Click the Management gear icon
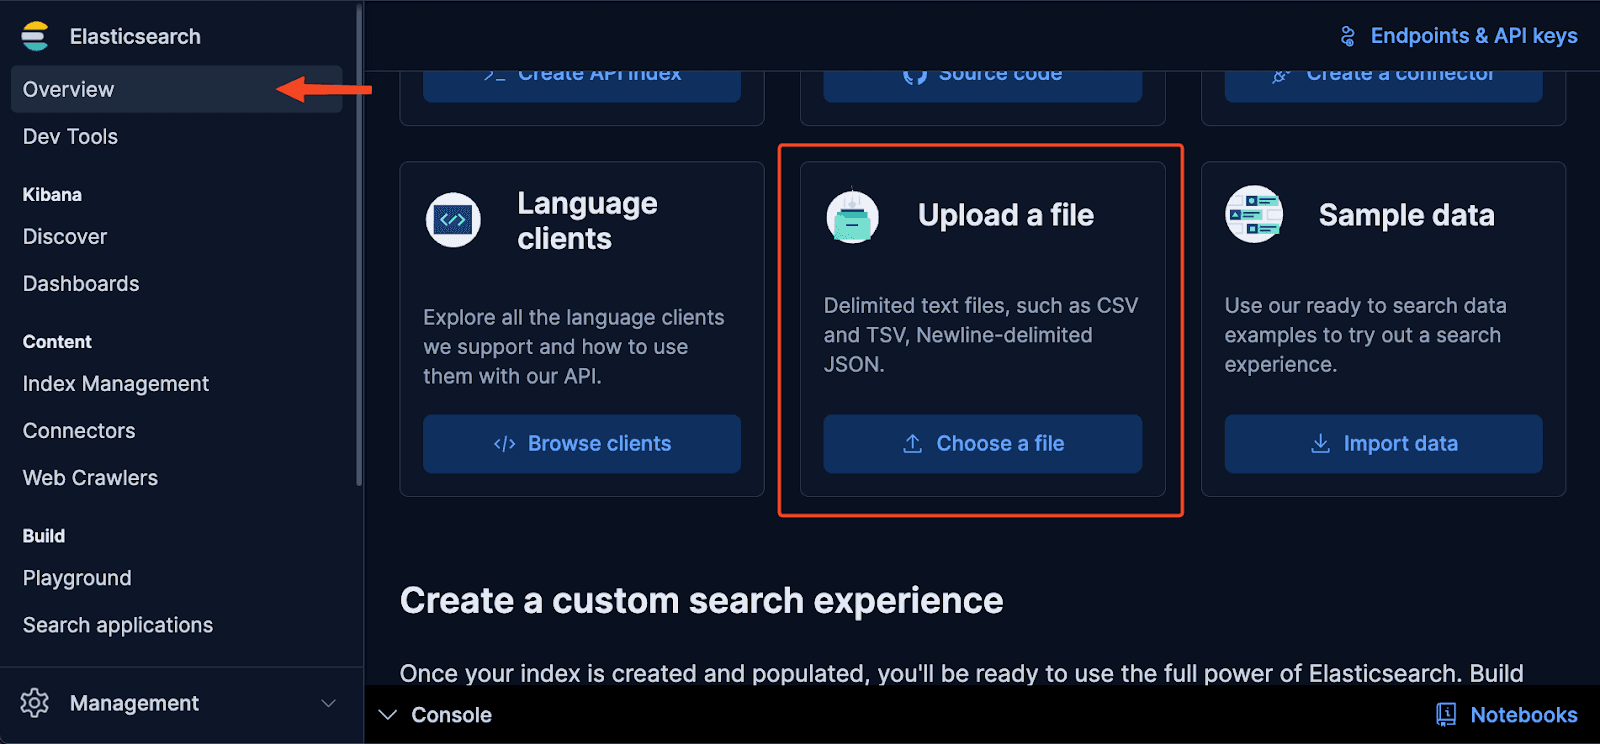Viewport: 1600px width, 744px height. [35, 703]
